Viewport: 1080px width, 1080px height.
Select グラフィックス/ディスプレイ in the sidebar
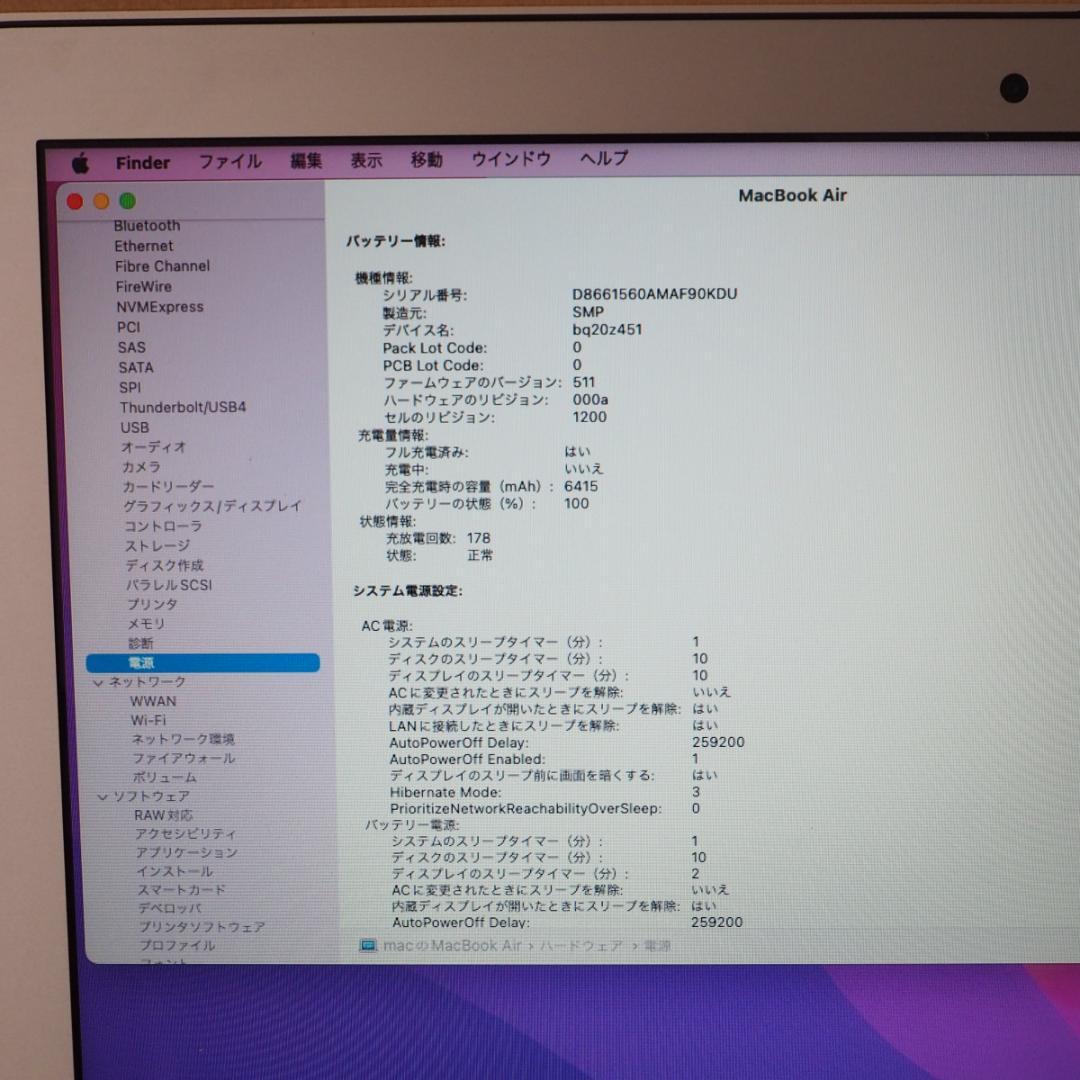(x=211, y=506)
